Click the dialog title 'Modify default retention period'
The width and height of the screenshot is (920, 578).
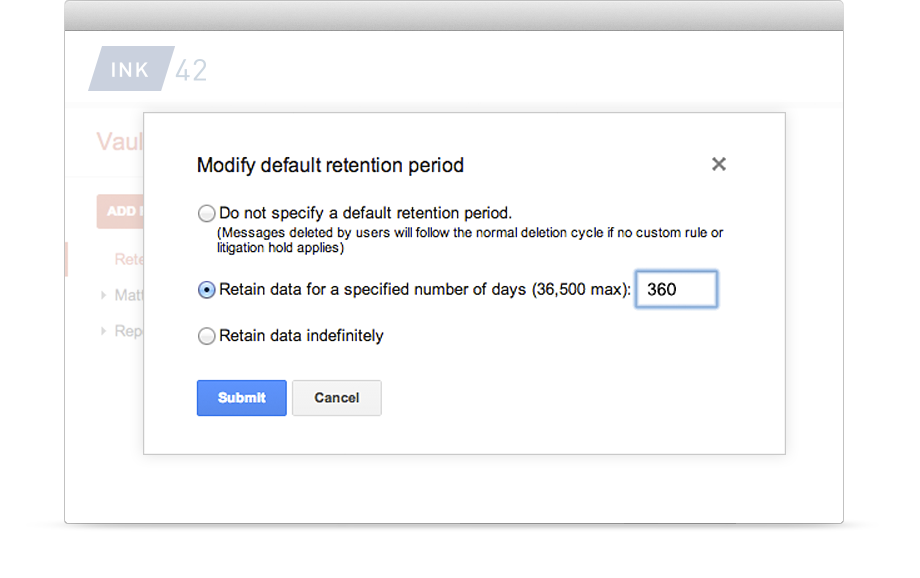tap(330, 165)
